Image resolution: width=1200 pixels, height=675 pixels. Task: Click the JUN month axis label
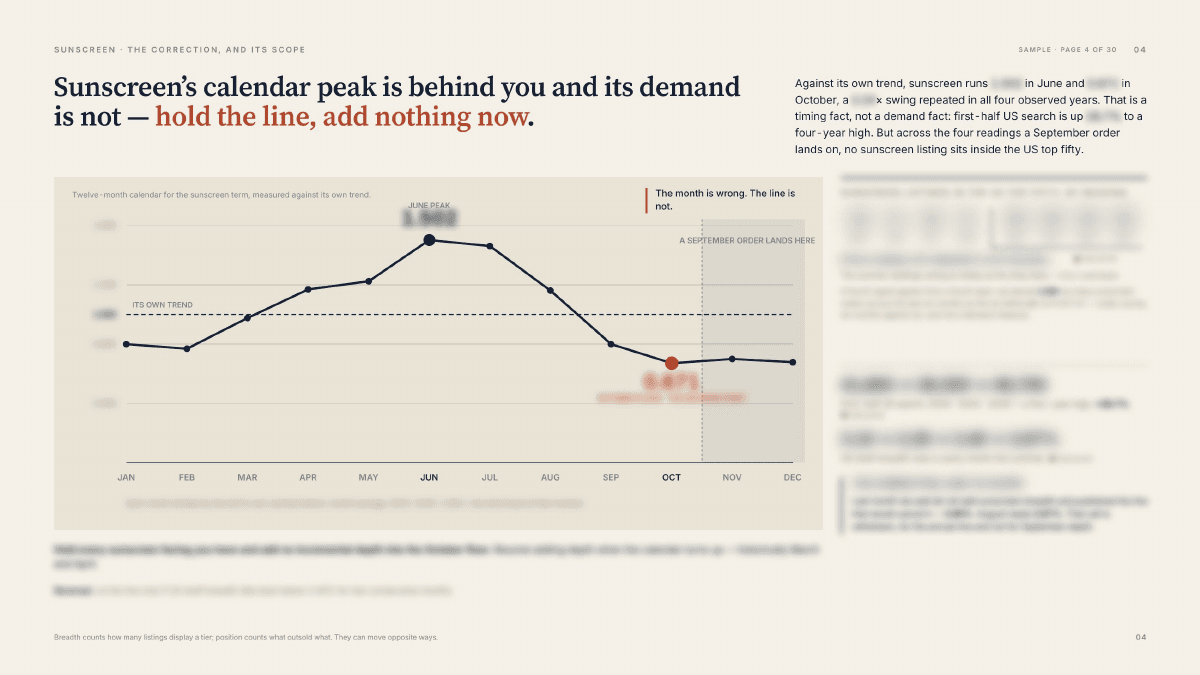tap(429, 478)
